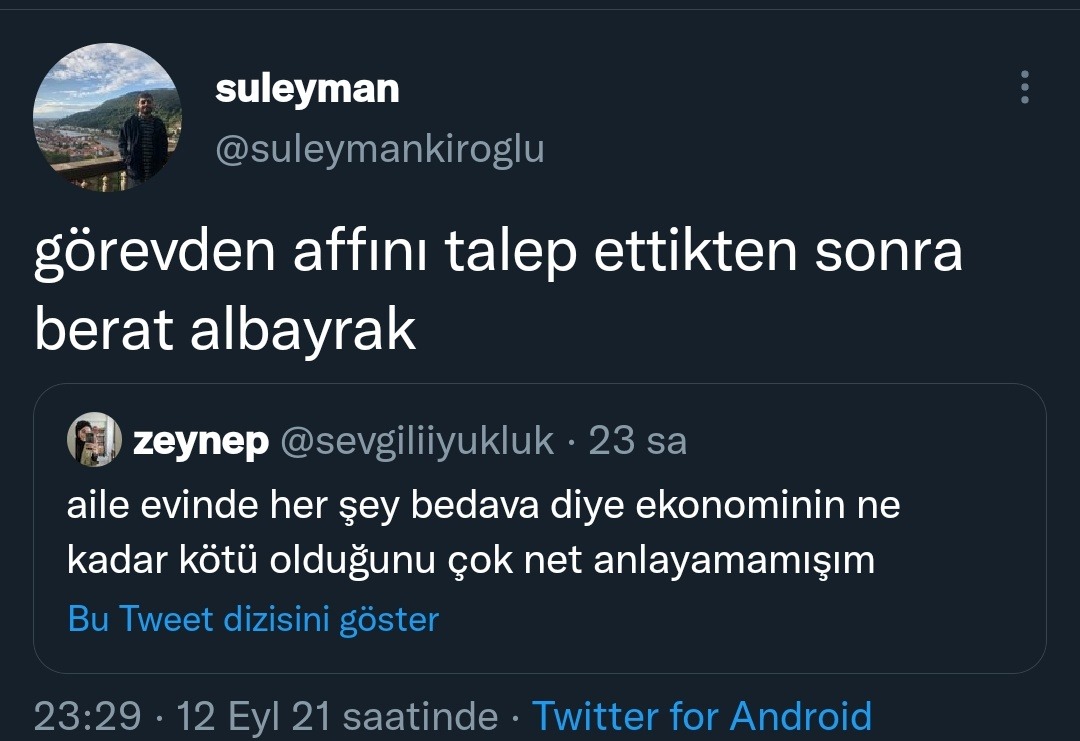Click the "berat albayrak" tweet line
1080x741 pixels.
pos(225,330)
